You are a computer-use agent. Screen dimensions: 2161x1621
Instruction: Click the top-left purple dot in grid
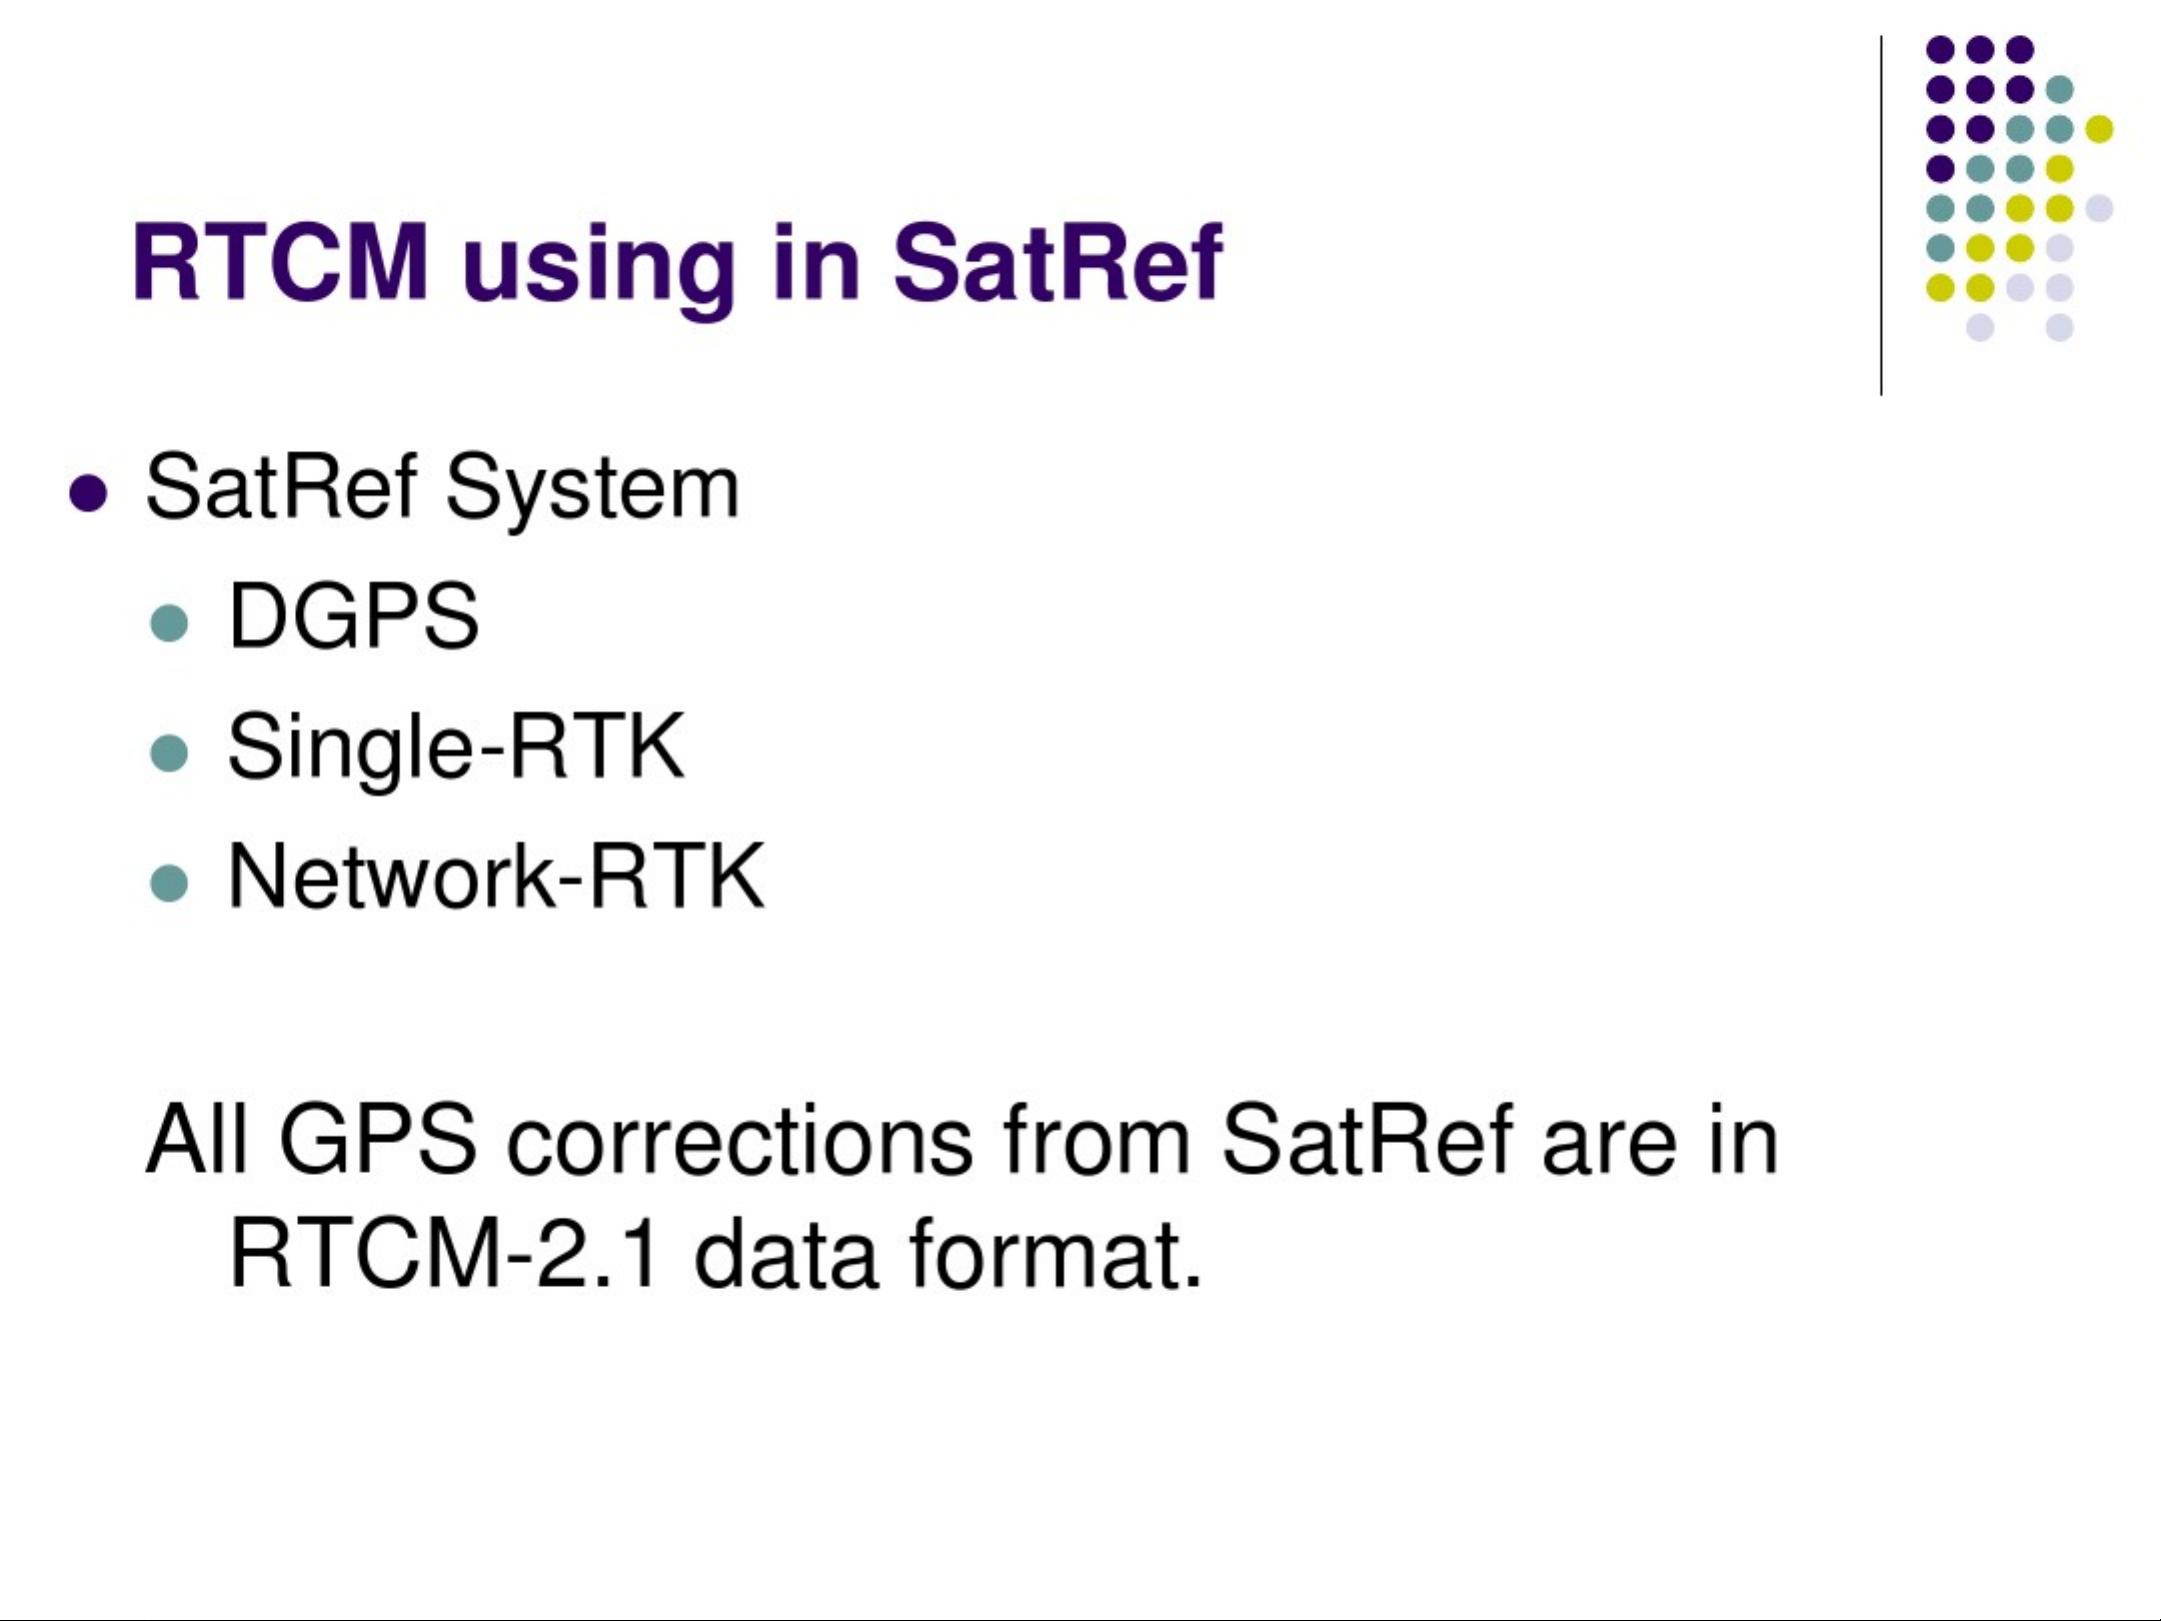(1940, 49)
